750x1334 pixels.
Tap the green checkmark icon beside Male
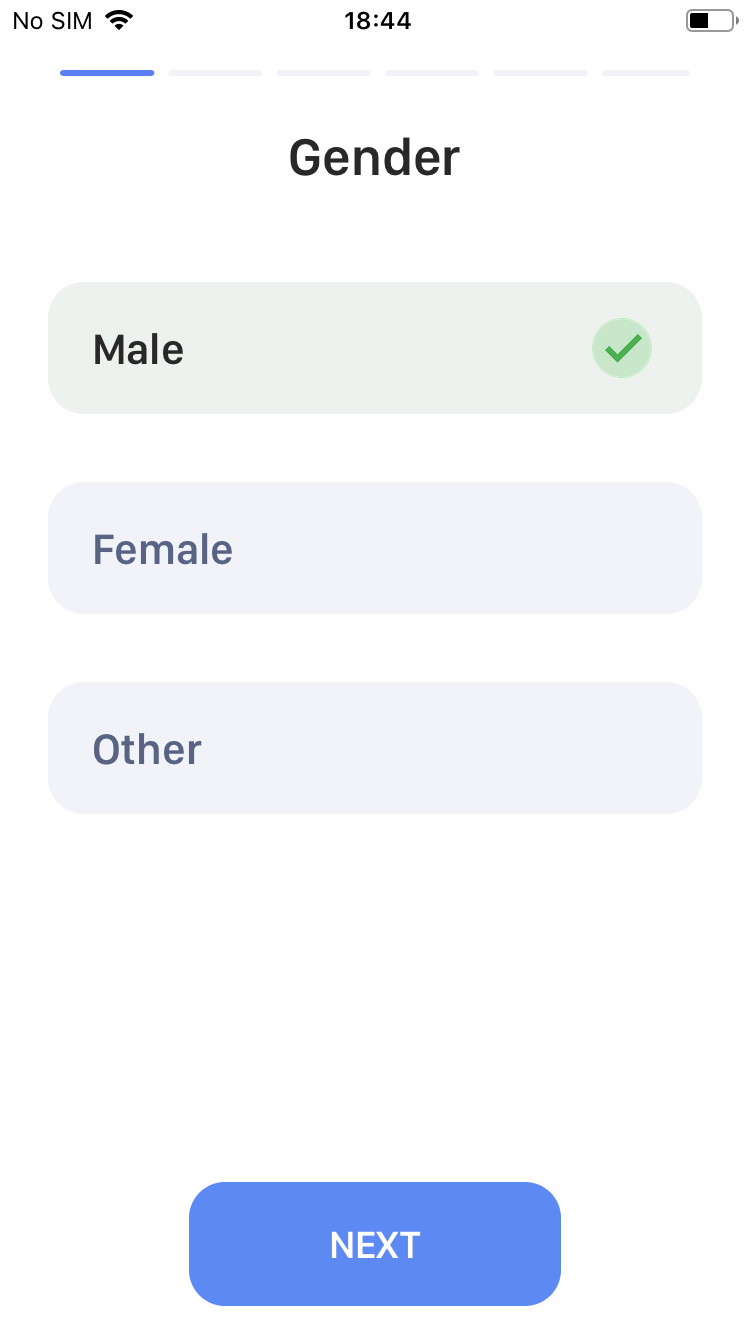point(622,348)
